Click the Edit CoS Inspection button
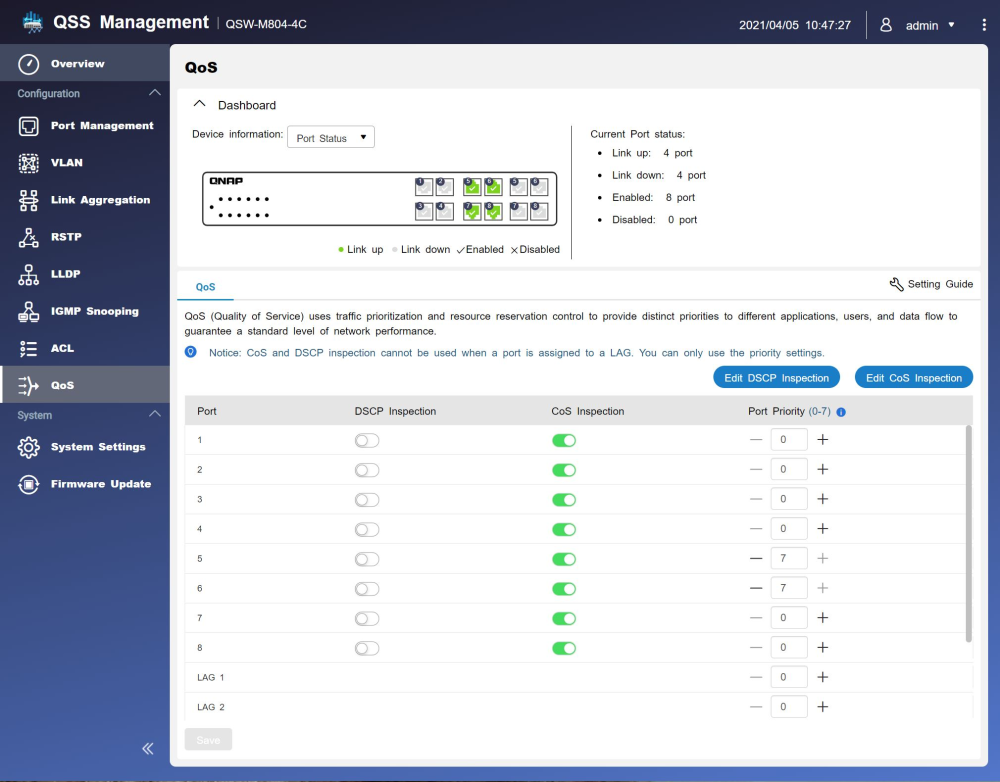The image size is (1000, 782). 913,378
